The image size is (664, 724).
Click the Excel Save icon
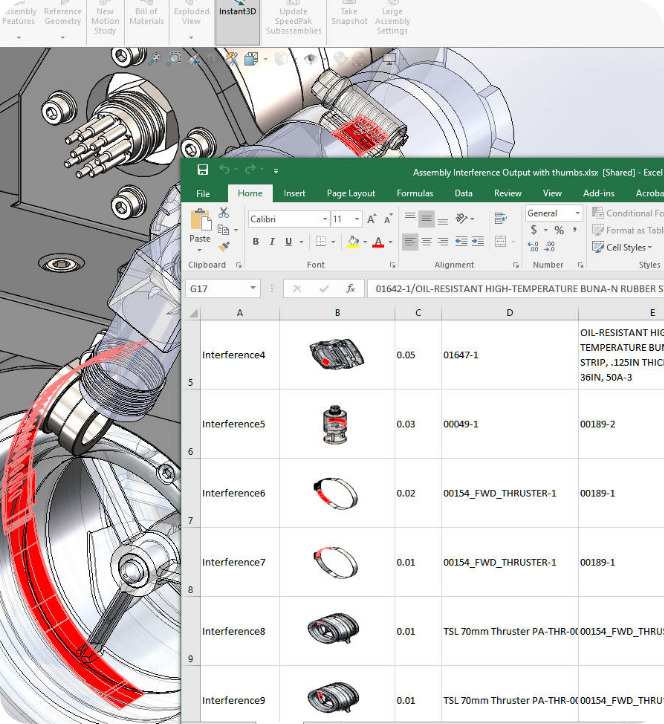click(x=203, y=171)
